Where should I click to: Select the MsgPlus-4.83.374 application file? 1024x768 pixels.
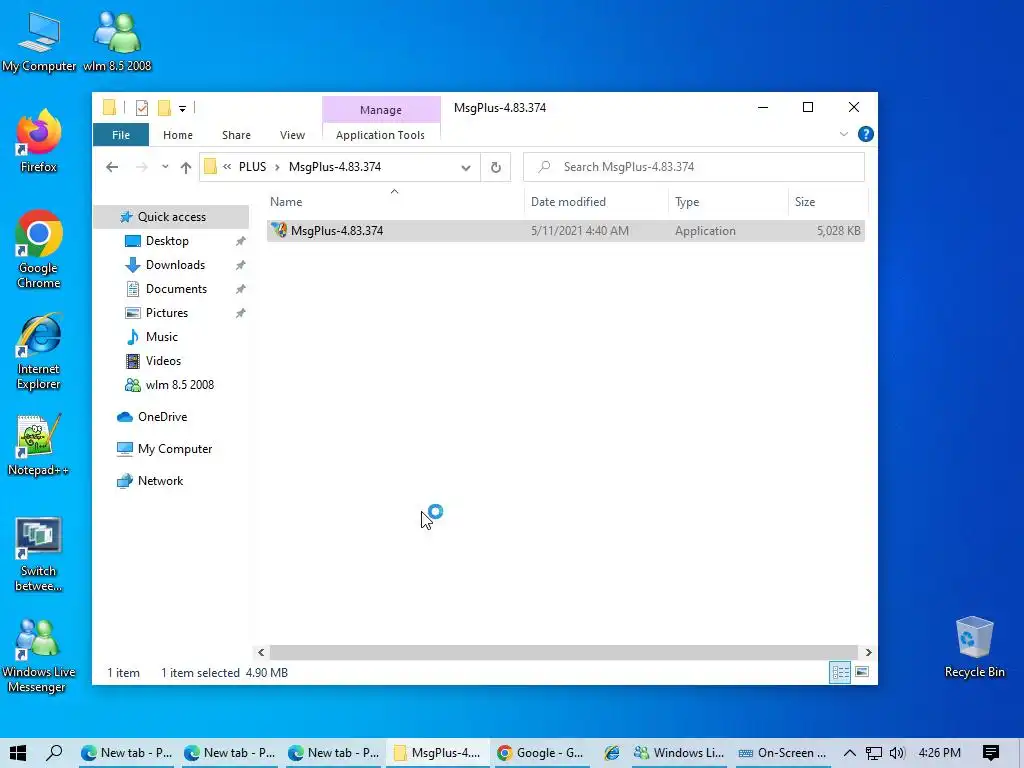[x=566, y=231]
